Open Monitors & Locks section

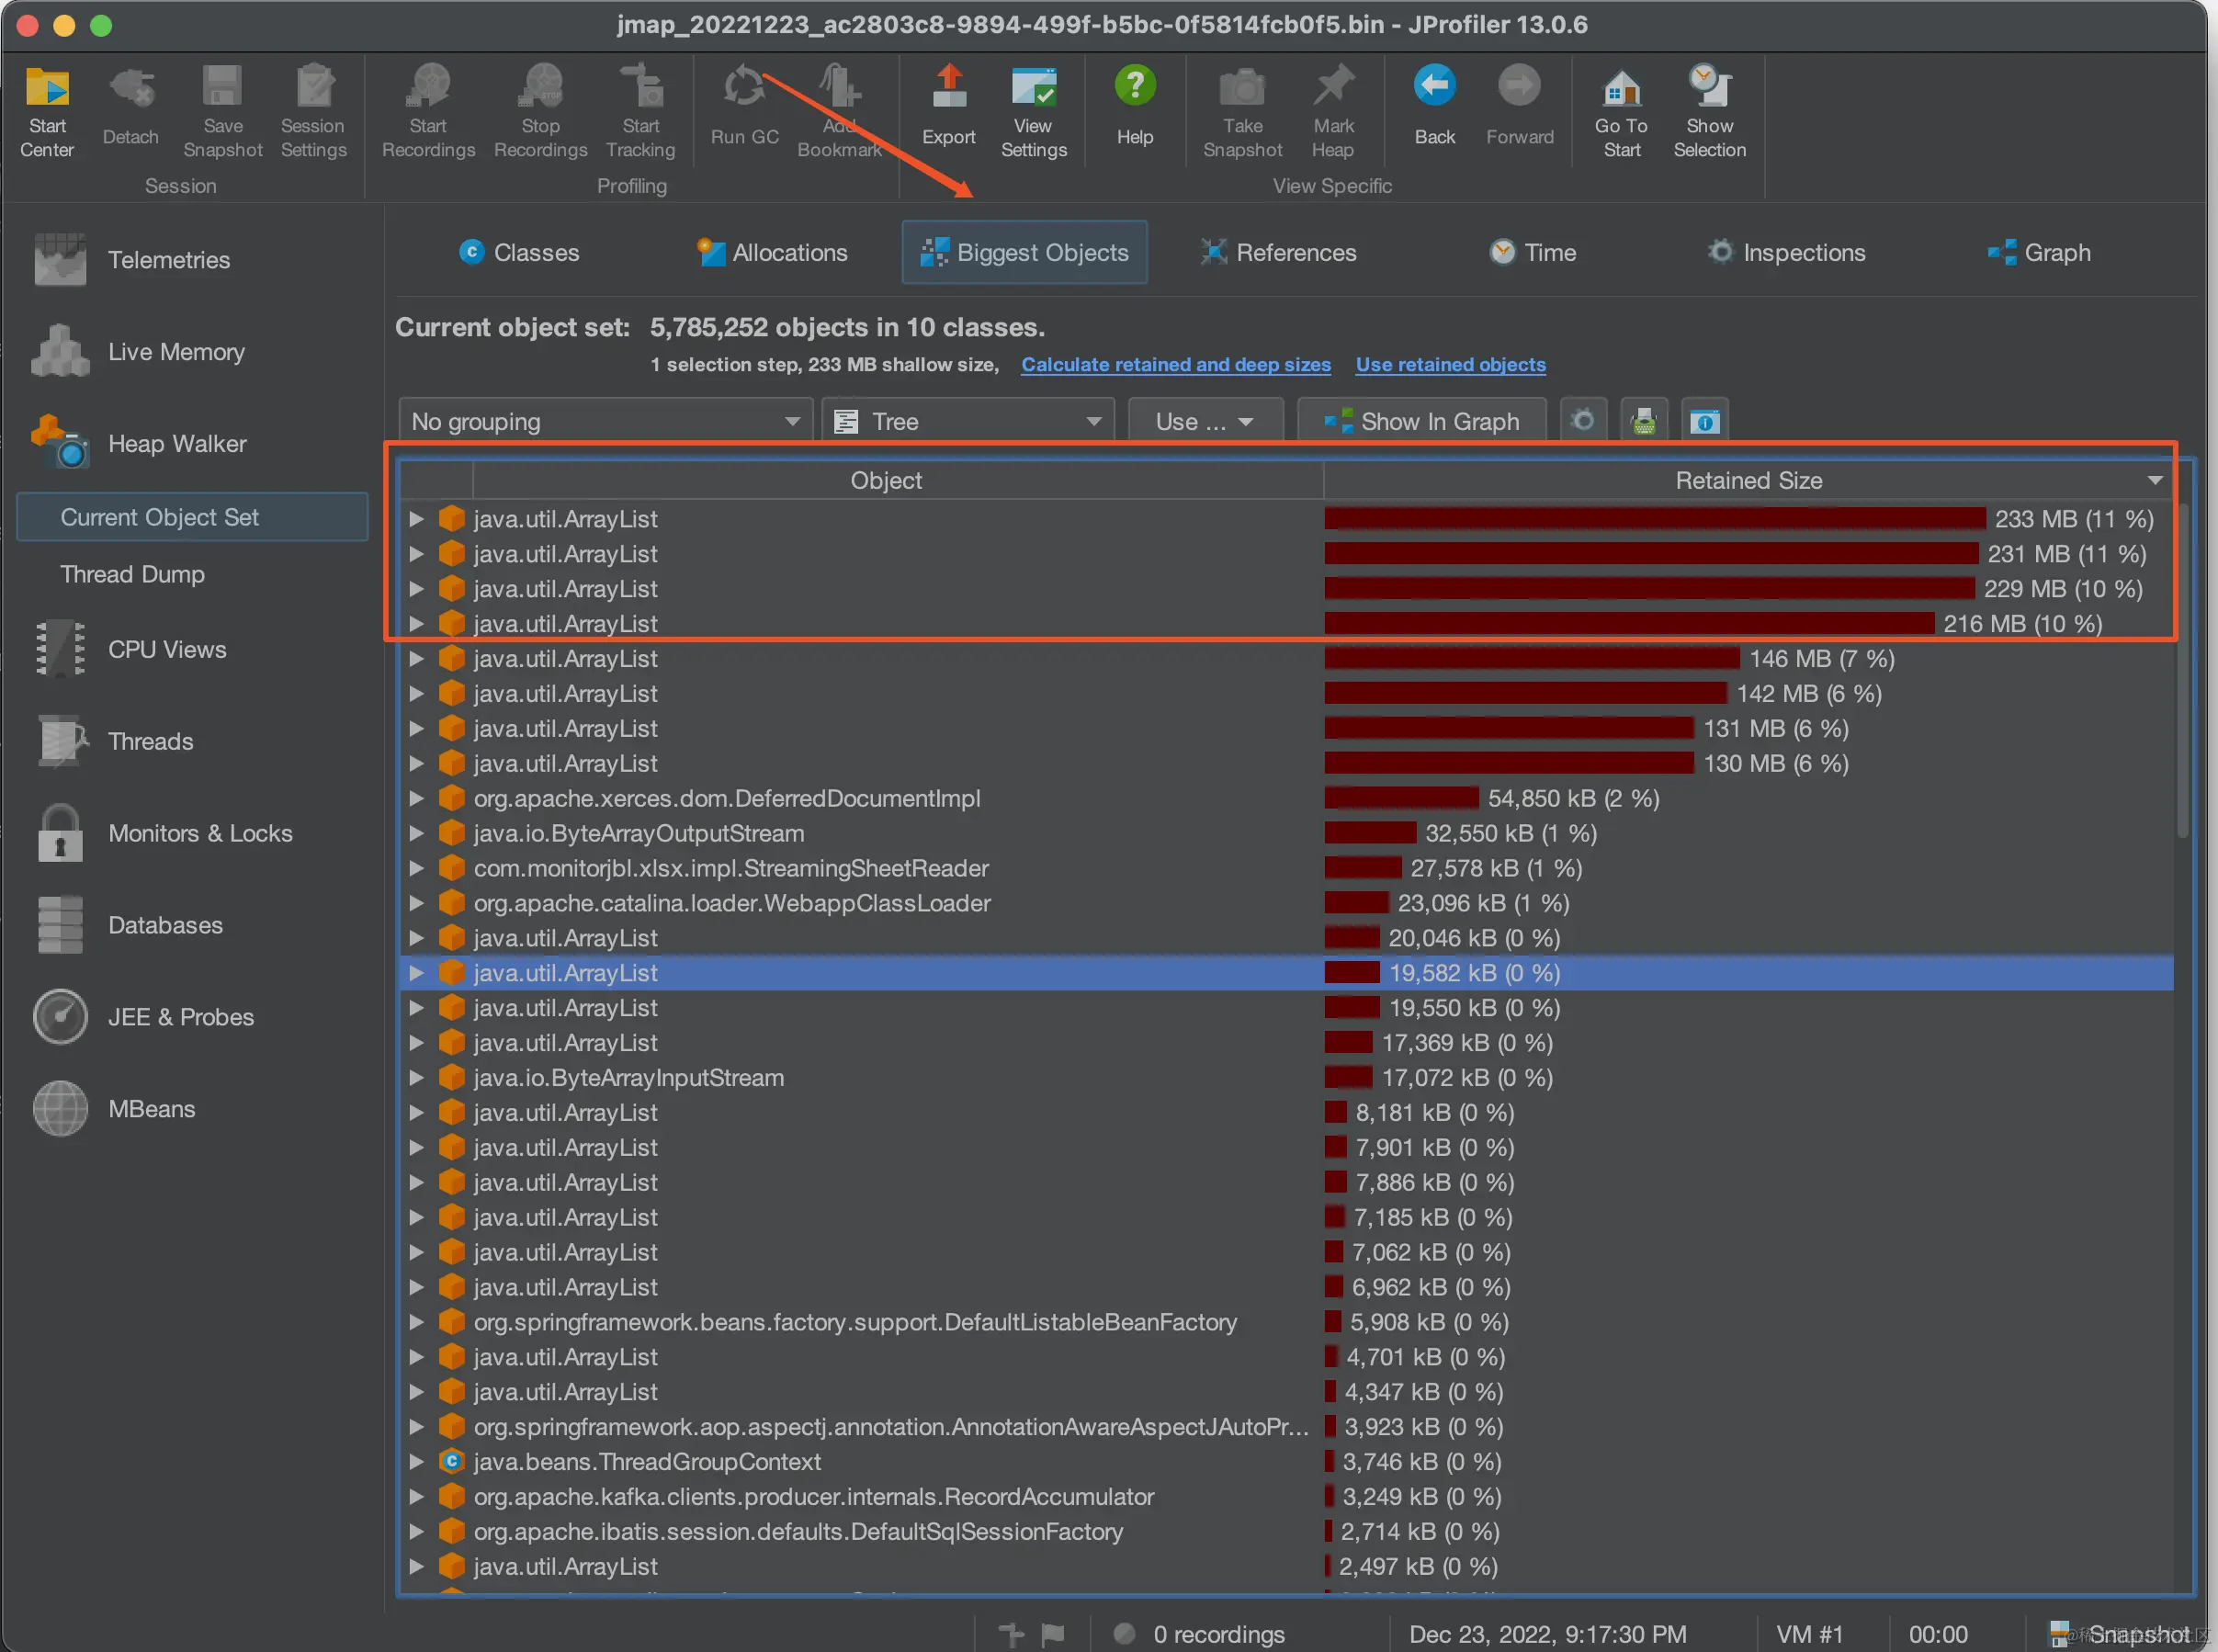[199, 834]
